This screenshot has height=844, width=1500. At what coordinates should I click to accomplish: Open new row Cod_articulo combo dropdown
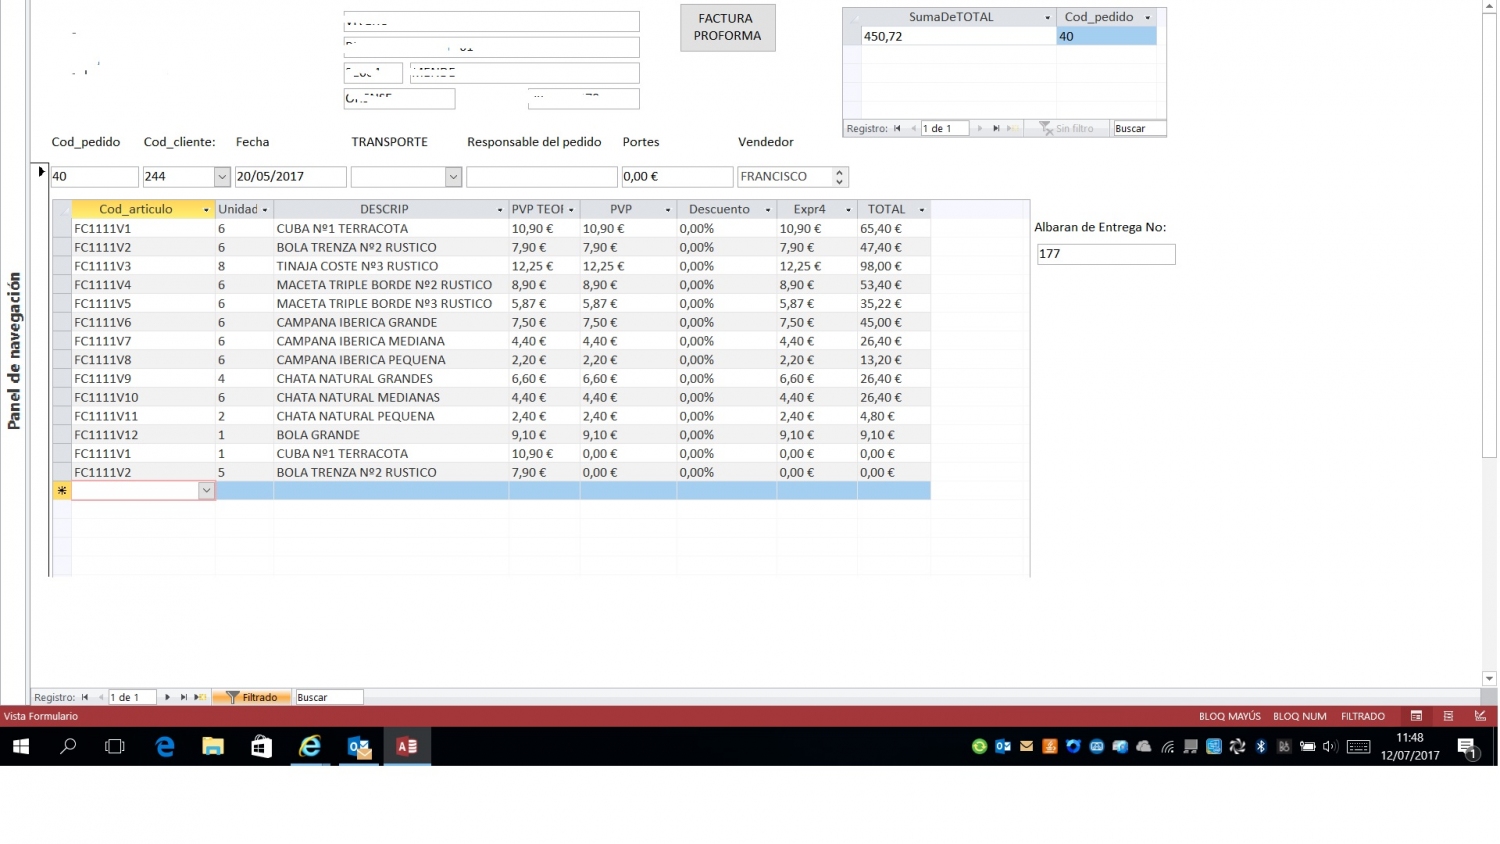coord(206,491)
